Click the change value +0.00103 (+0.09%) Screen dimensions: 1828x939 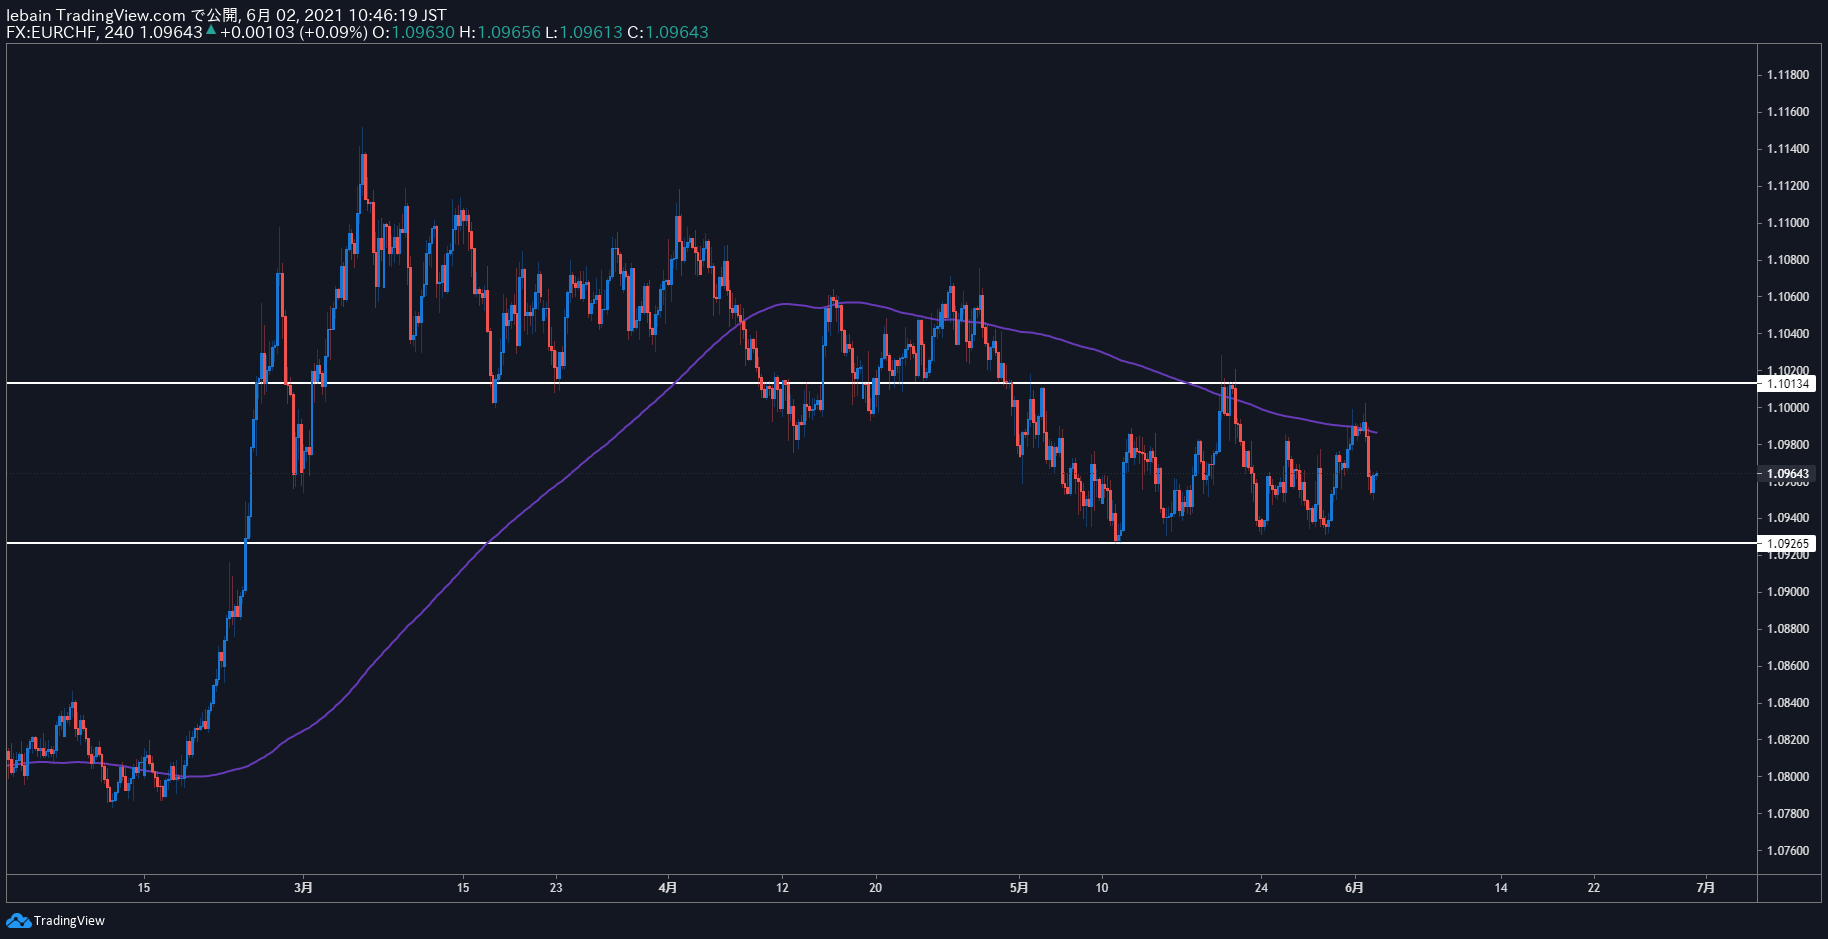coord(293,32)
